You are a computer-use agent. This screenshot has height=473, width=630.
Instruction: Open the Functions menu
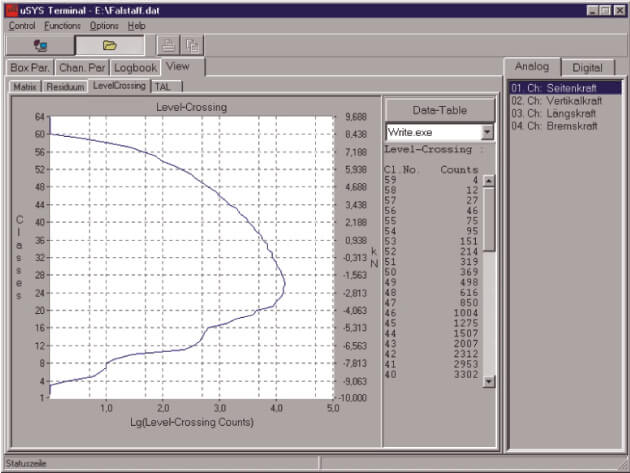(63, 25)
